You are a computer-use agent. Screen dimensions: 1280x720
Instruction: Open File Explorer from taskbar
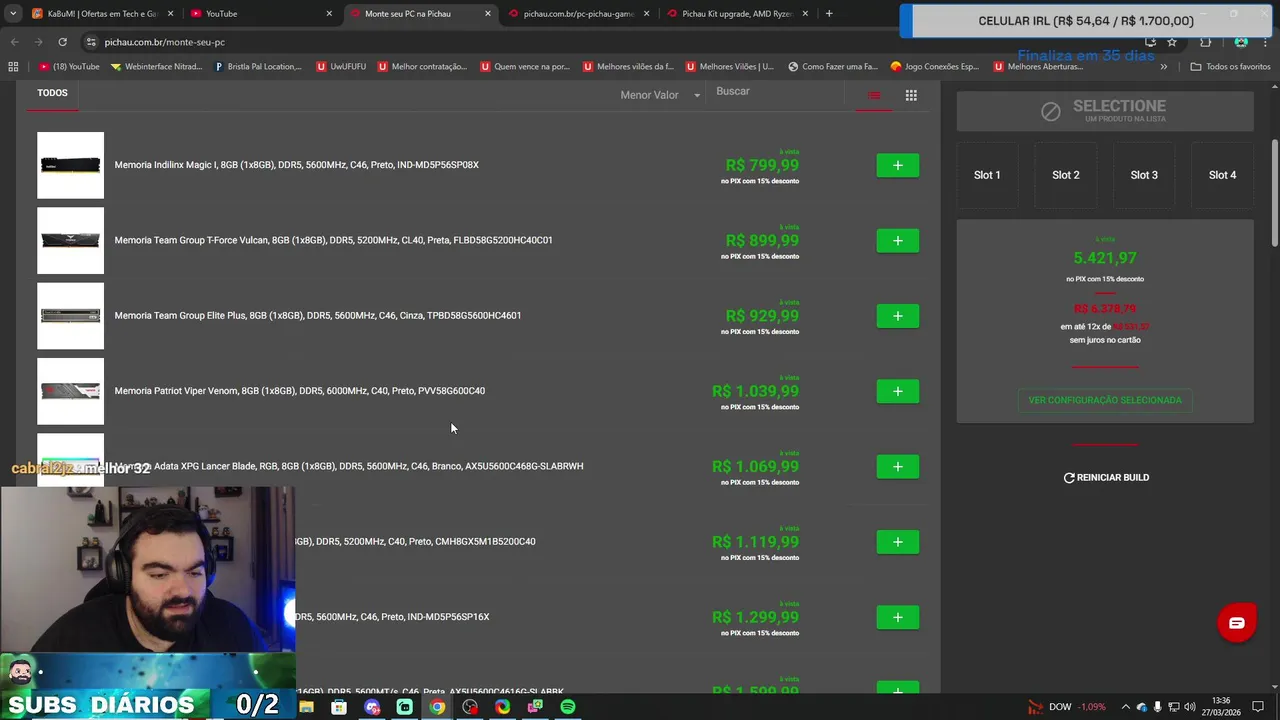tap(306, 707)
